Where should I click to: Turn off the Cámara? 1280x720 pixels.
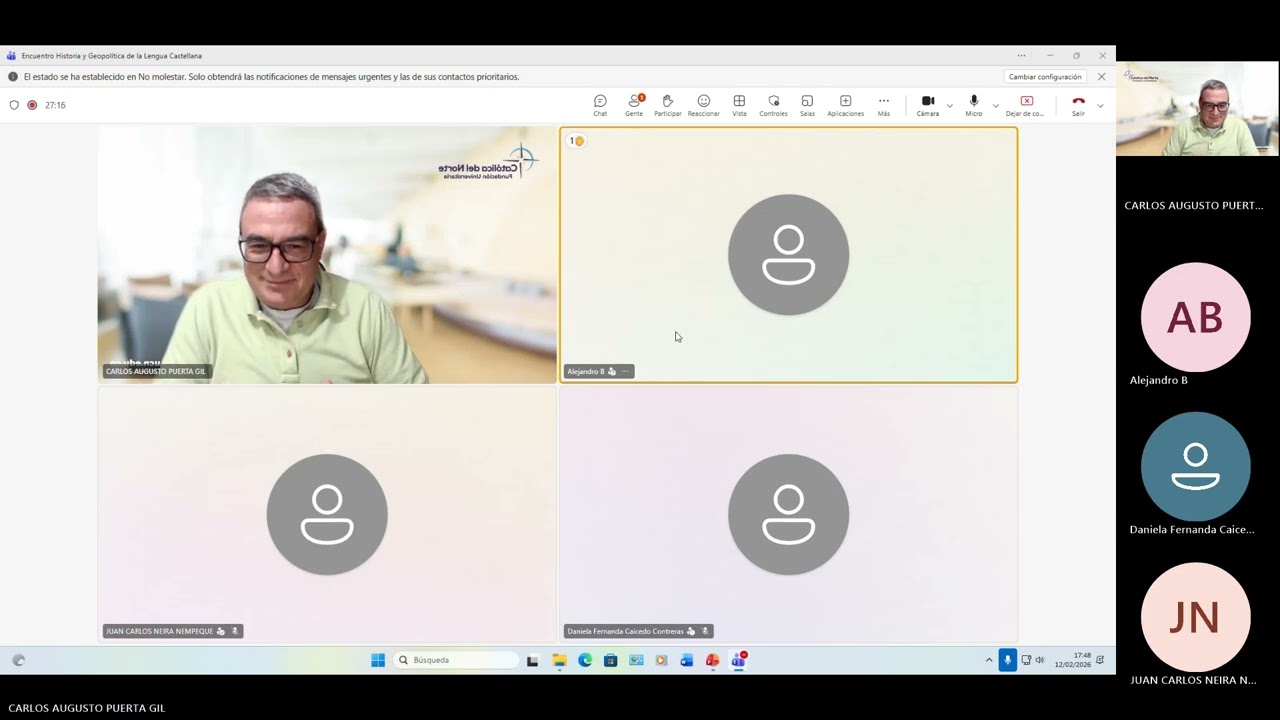(928, 105)
